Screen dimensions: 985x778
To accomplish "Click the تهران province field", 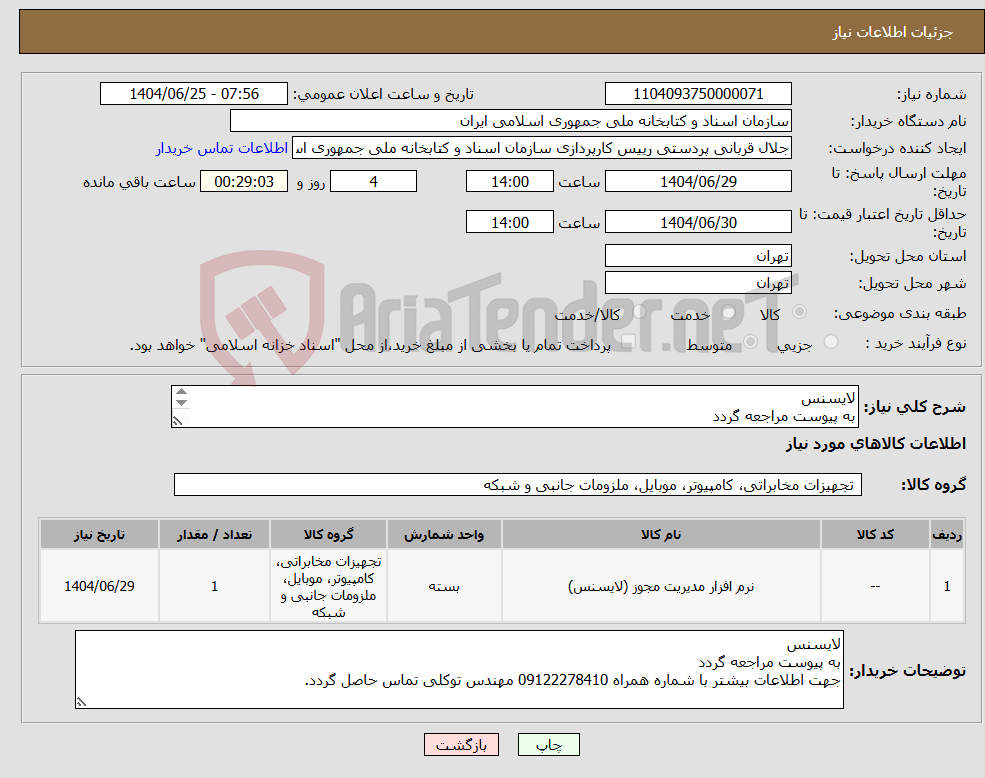I will (697, 255).
